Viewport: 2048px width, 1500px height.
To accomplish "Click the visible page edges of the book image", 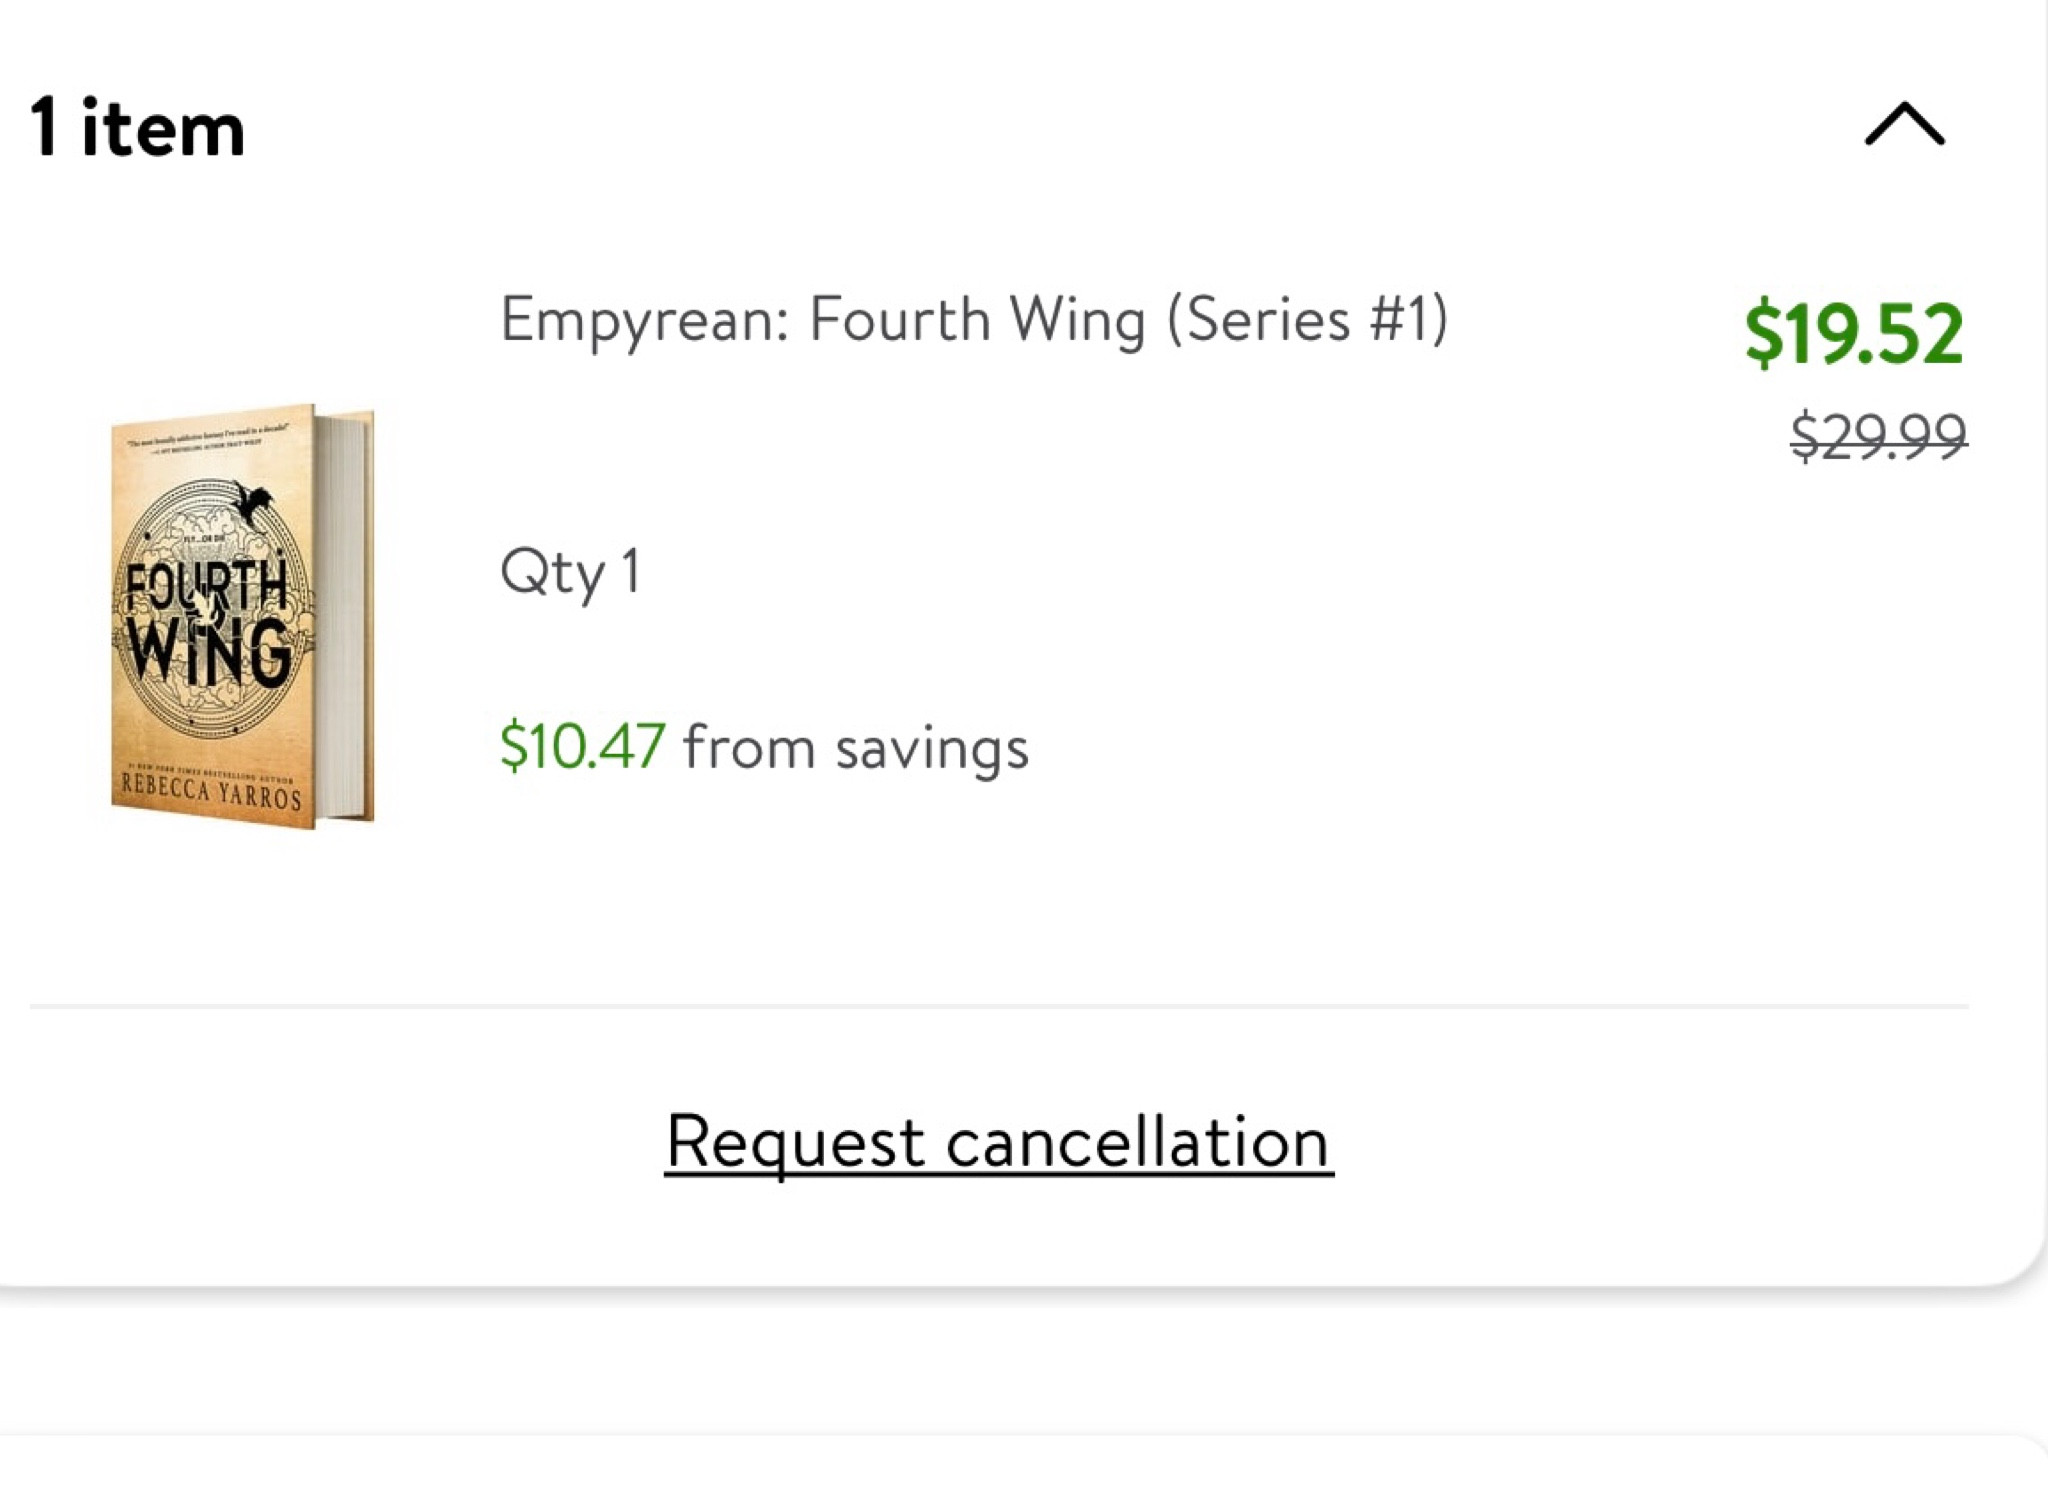I will point(345,616).
